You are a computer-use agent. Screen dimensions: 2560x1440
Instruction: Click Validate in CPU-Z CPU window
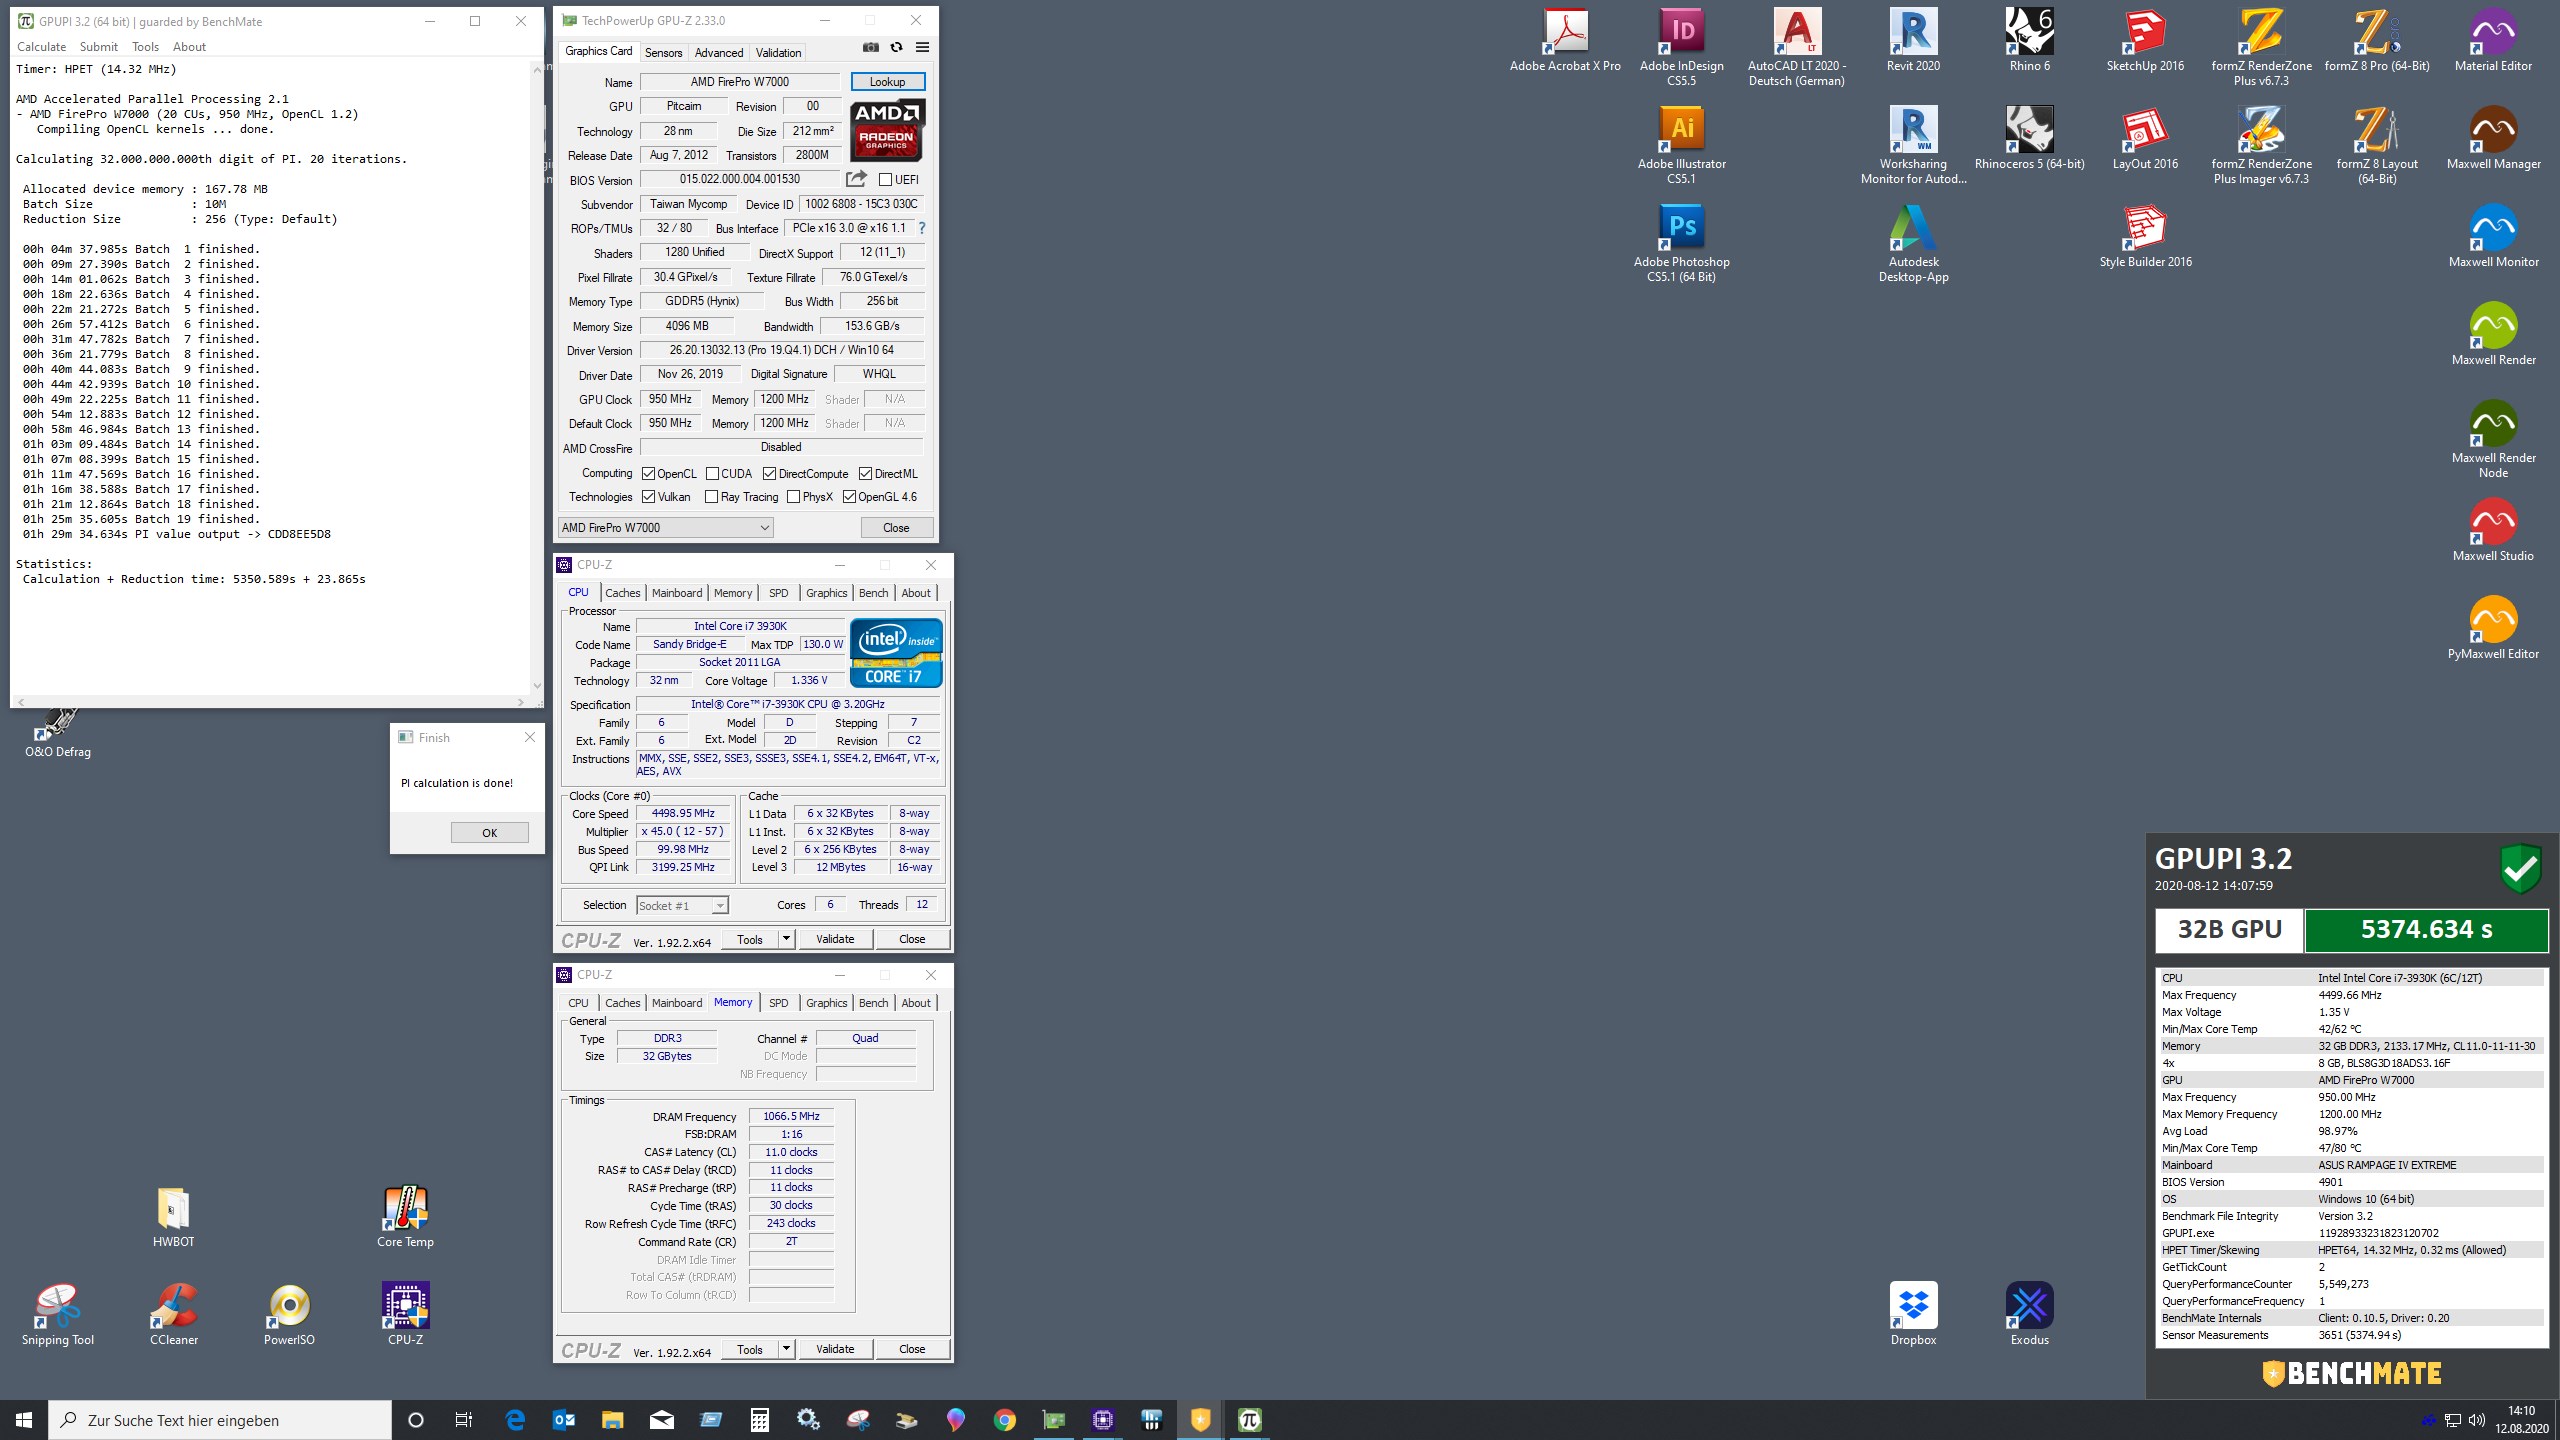coord(835,939)
